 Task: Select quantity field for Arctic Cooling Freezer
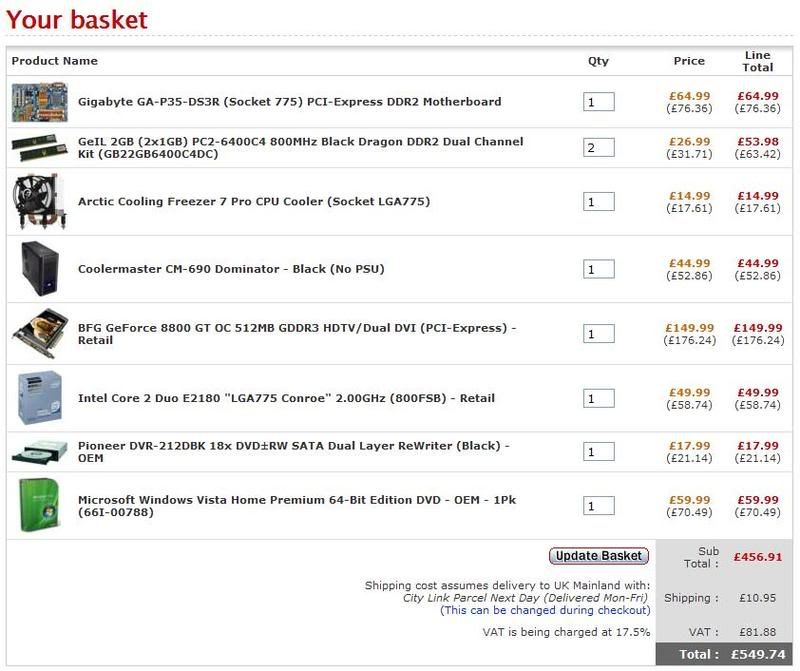(598, 202)
